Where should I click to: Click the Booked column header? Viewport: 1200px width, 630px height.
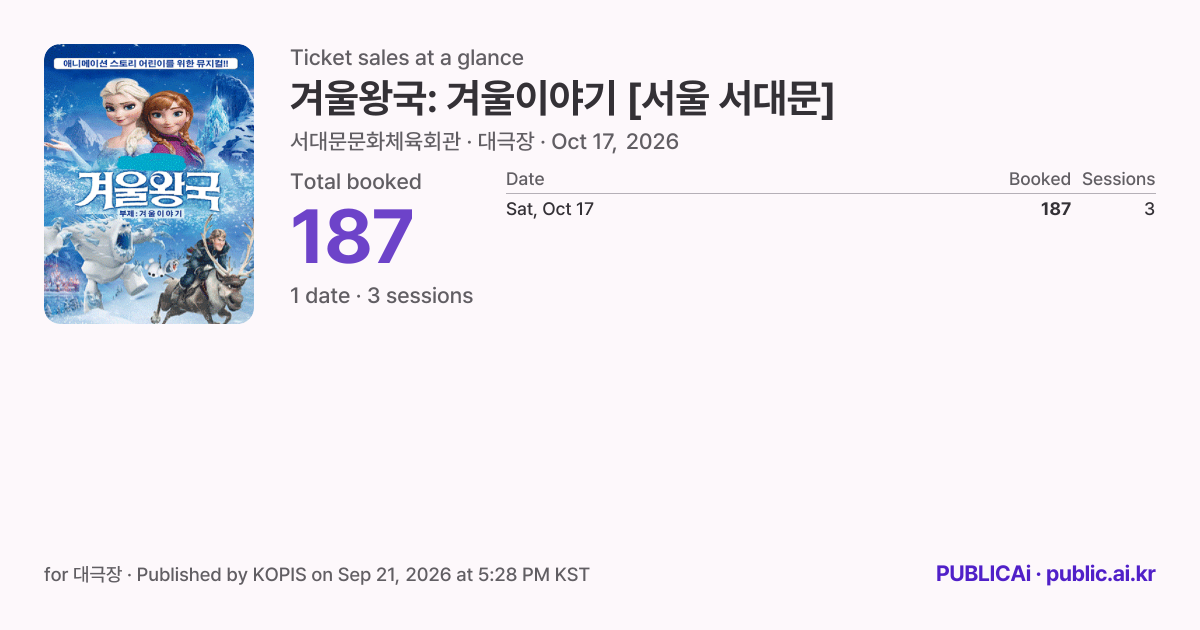tap(1039, 179)
